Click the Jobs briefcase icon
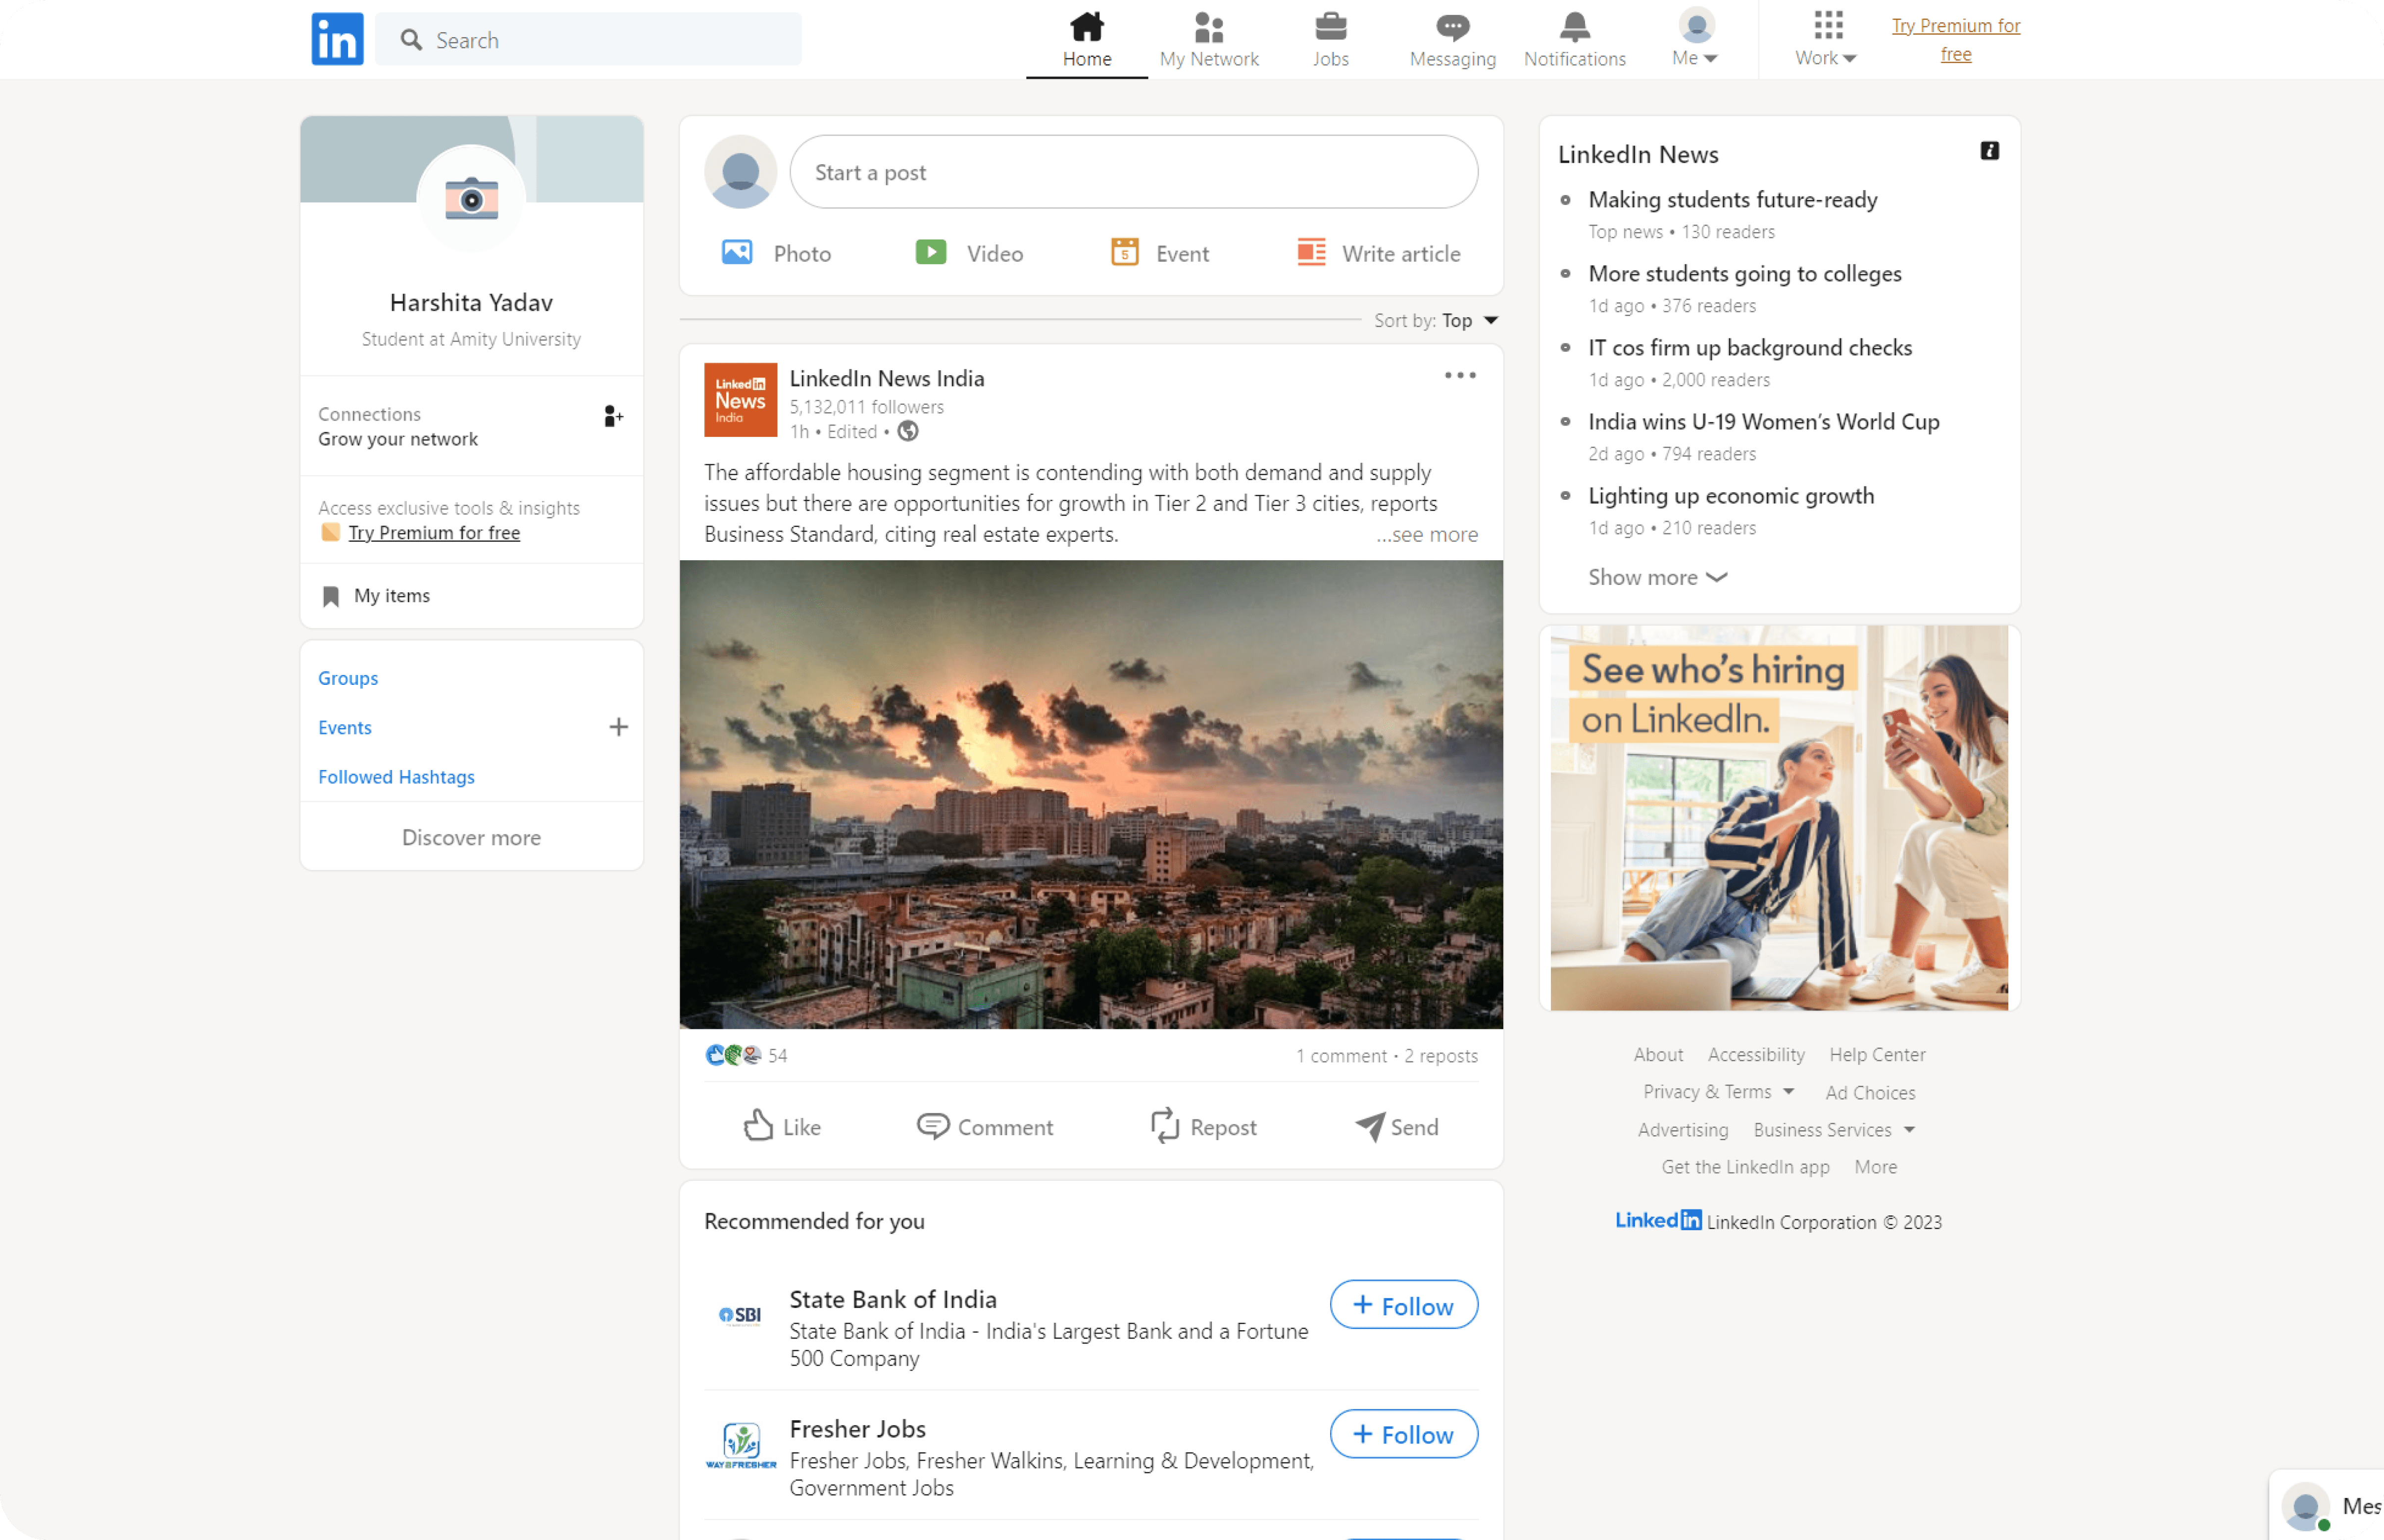Screen dimensions: 2384x1540 click(x=1330, y=28)
